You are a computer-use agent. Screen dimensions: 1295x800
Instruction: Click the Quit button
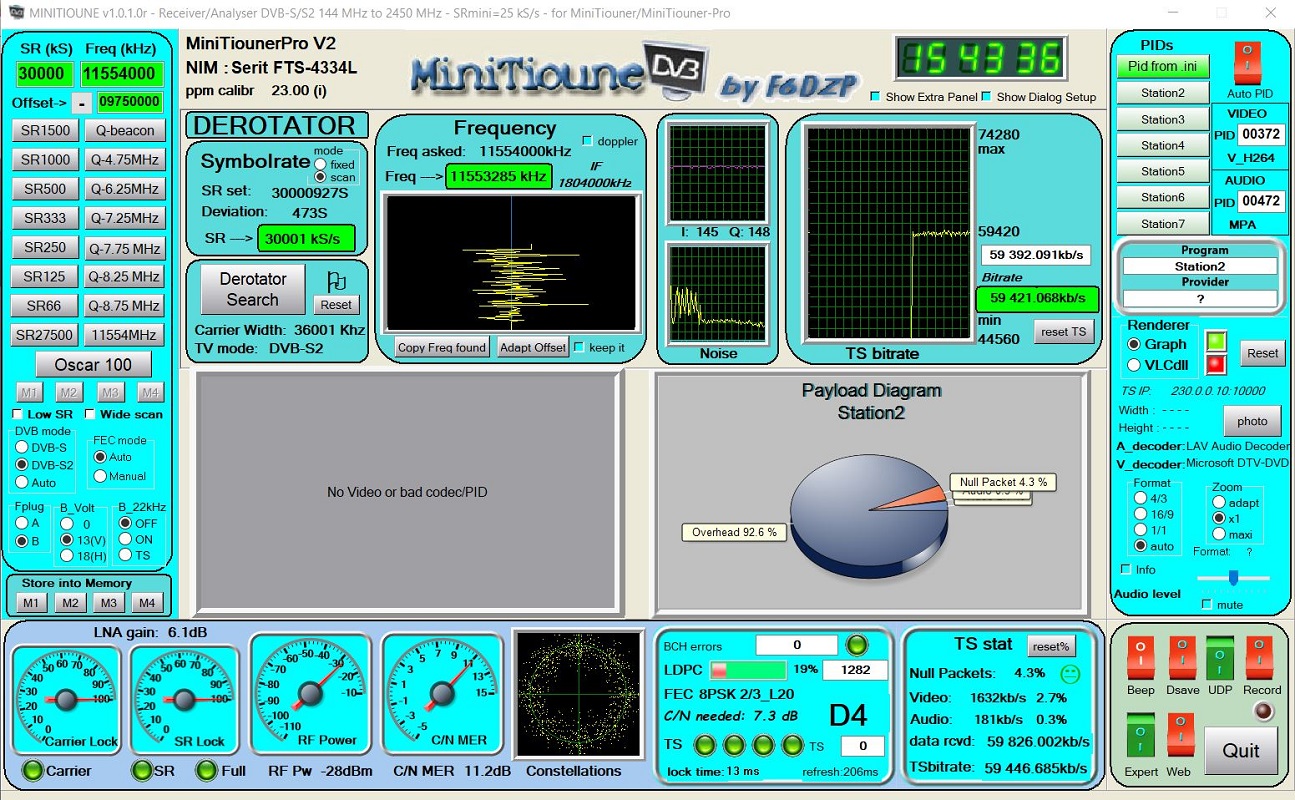pos(1240,750)
